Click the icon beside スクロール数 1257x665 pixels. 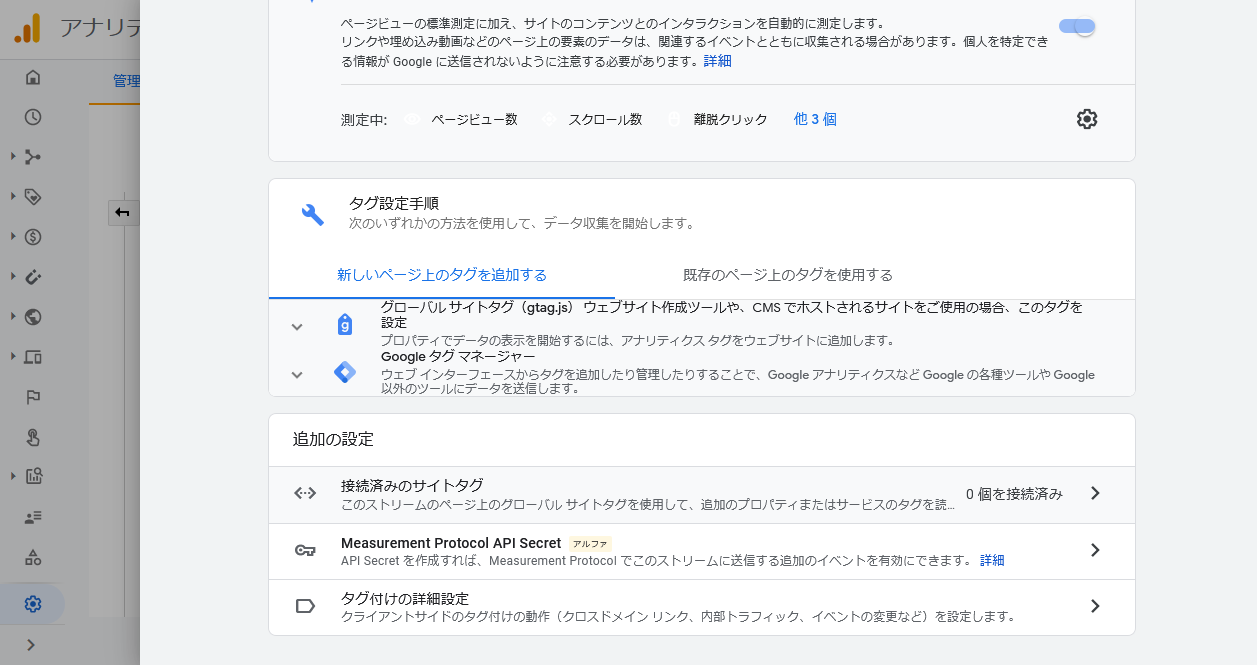[x=548, y=119]
